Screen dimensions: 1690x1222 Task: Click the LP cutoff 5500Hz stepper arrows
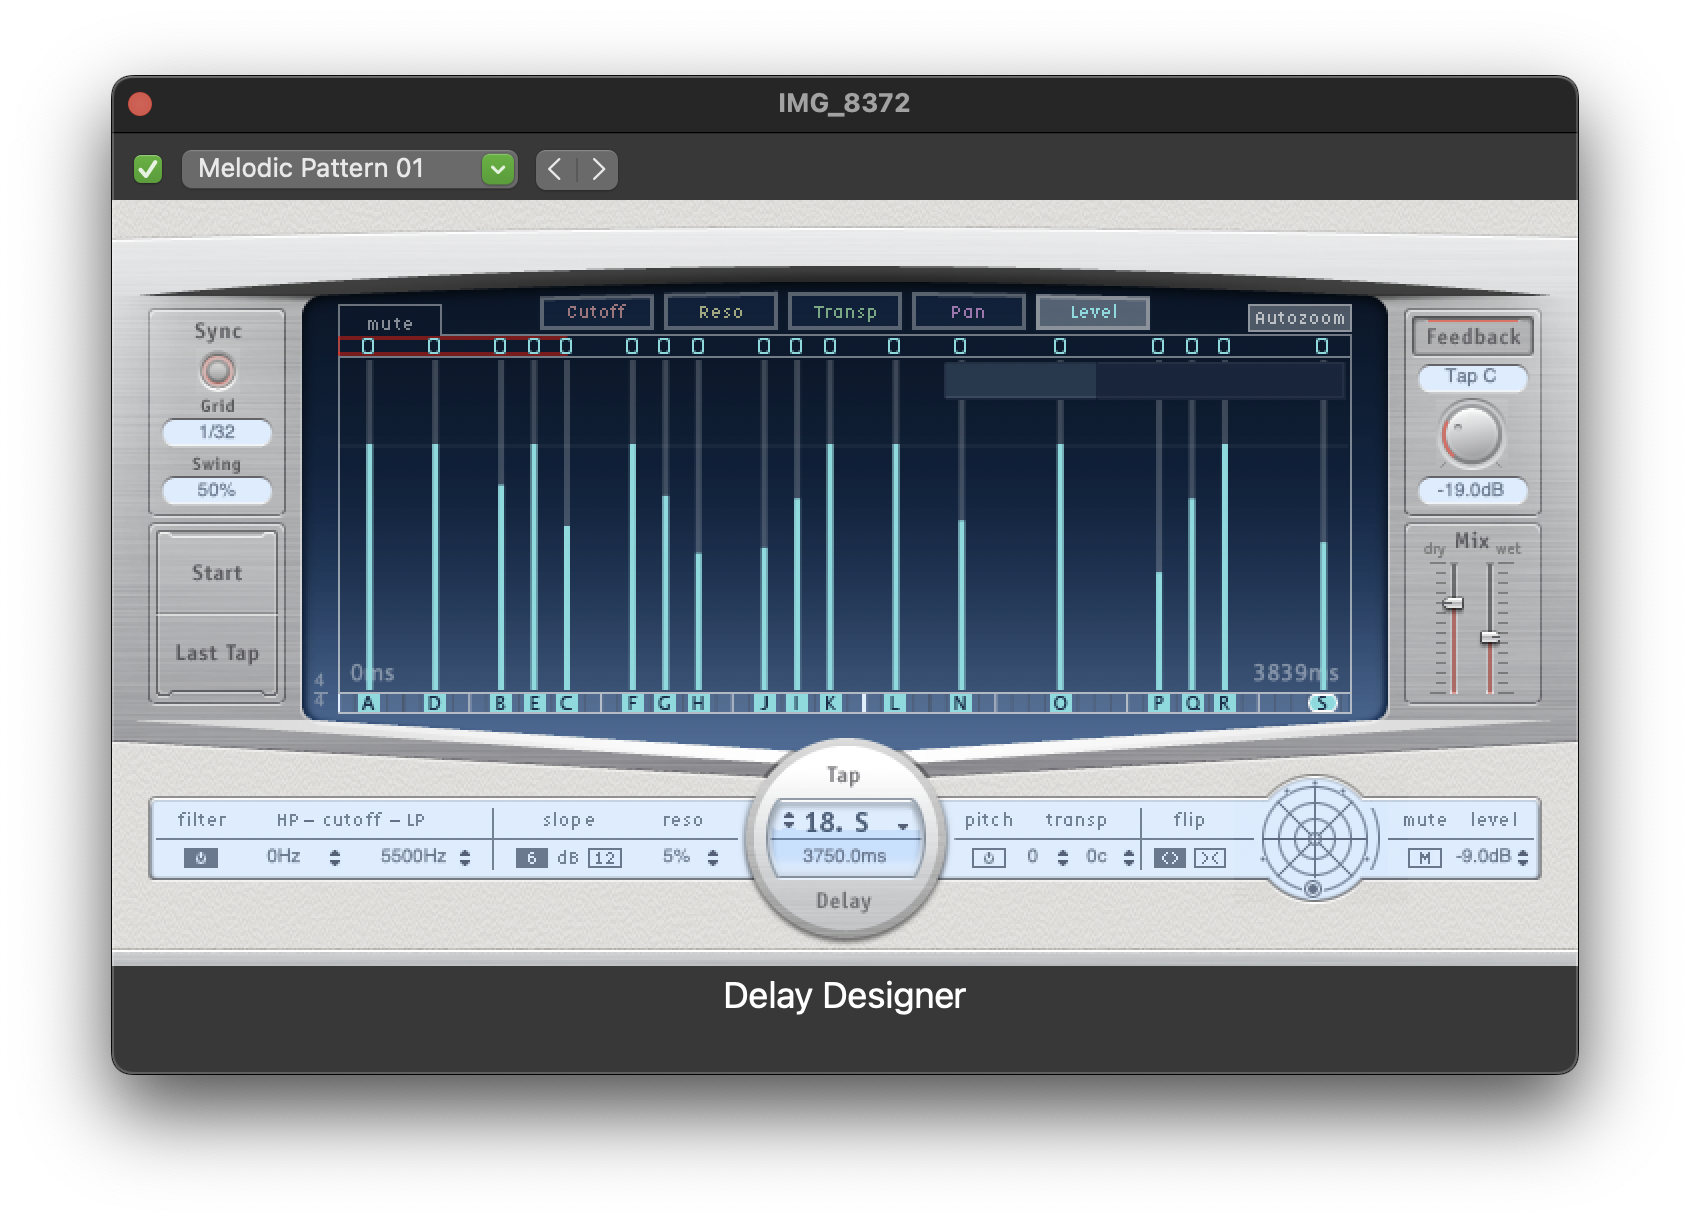tap(465, 857)
